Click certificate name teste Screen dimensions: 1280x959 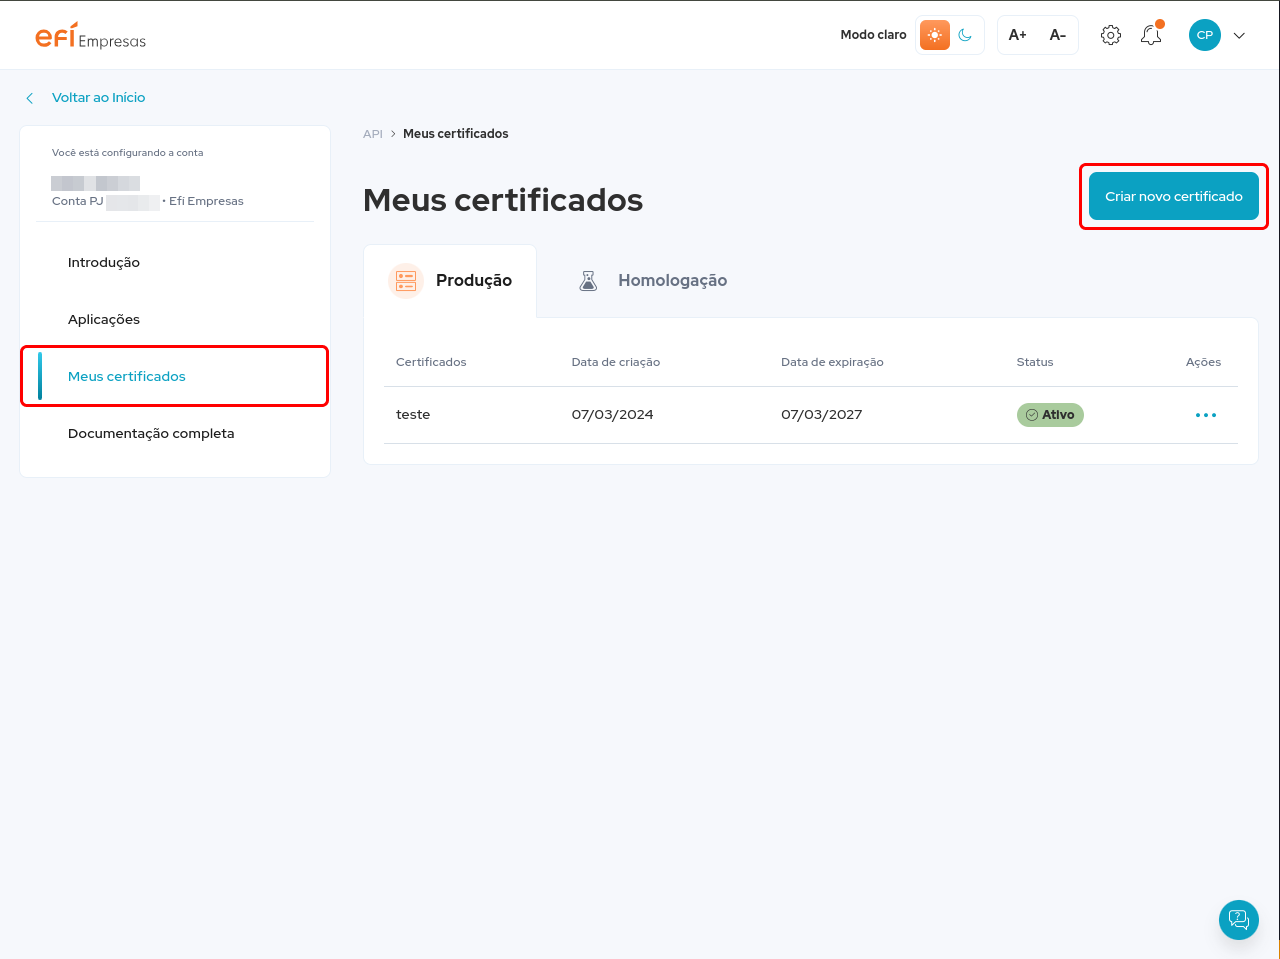tap(413, 415)
